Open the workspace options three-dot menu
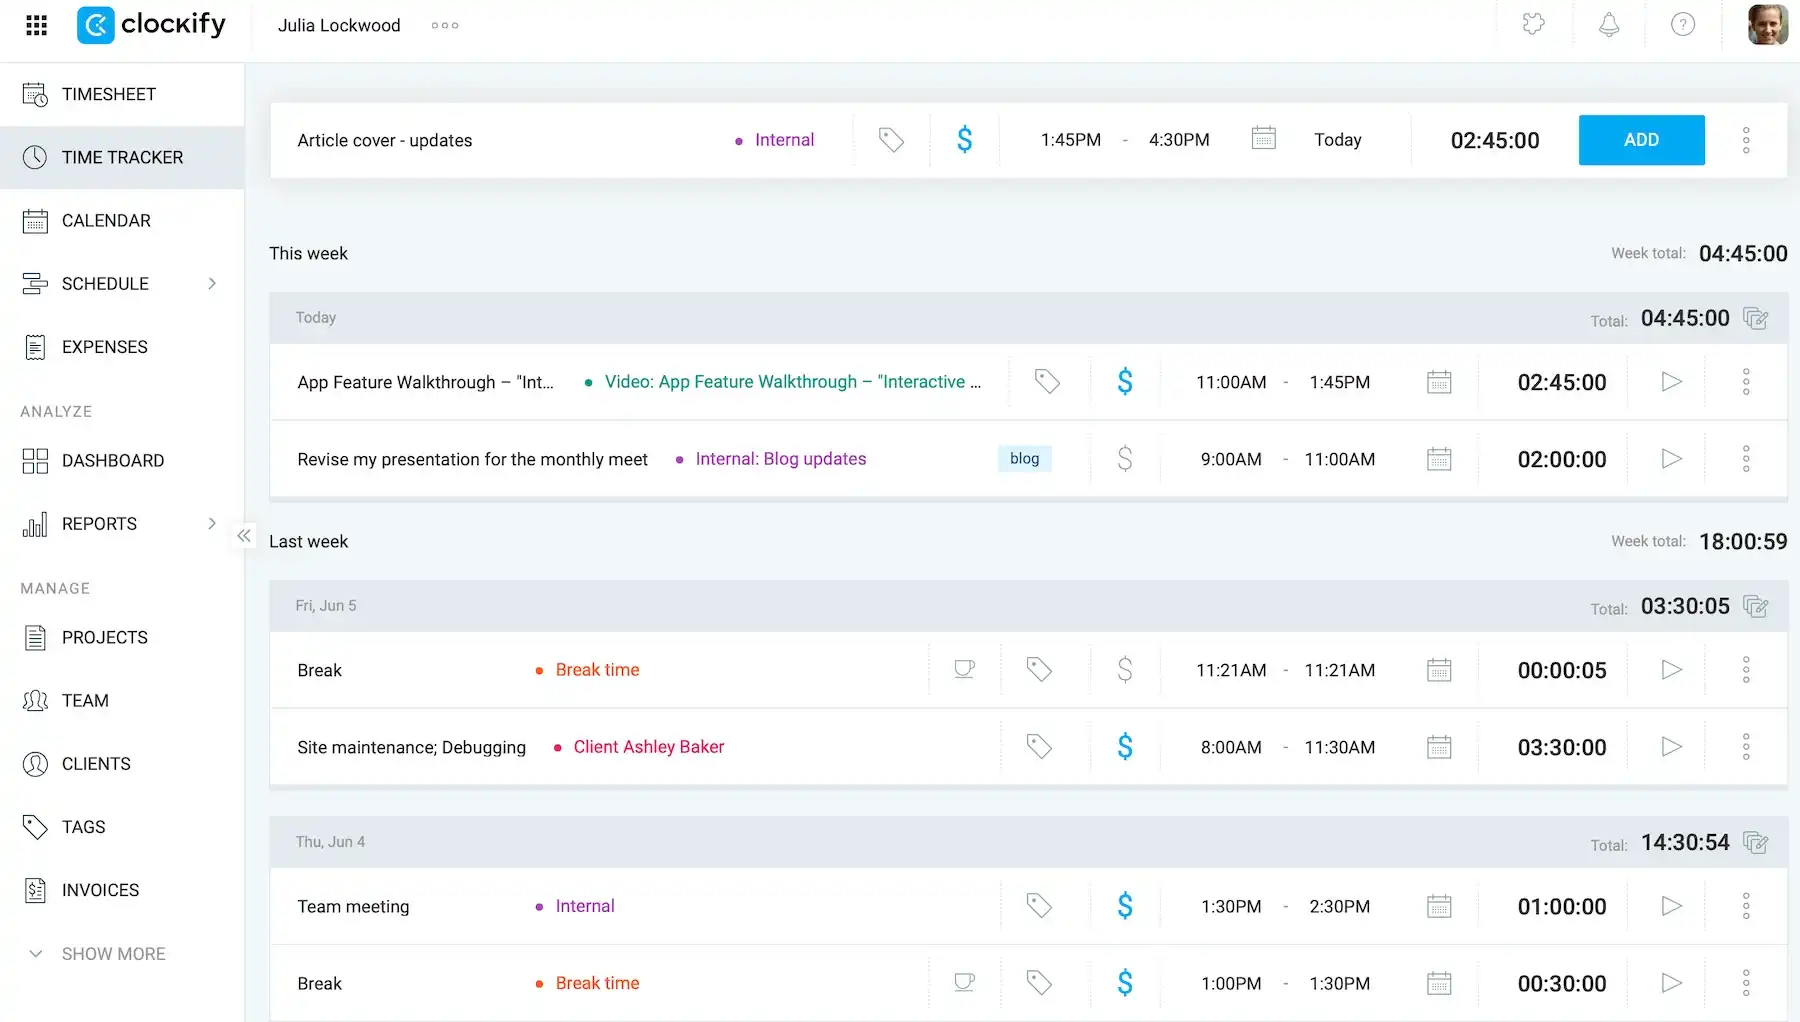 [445, 25]
